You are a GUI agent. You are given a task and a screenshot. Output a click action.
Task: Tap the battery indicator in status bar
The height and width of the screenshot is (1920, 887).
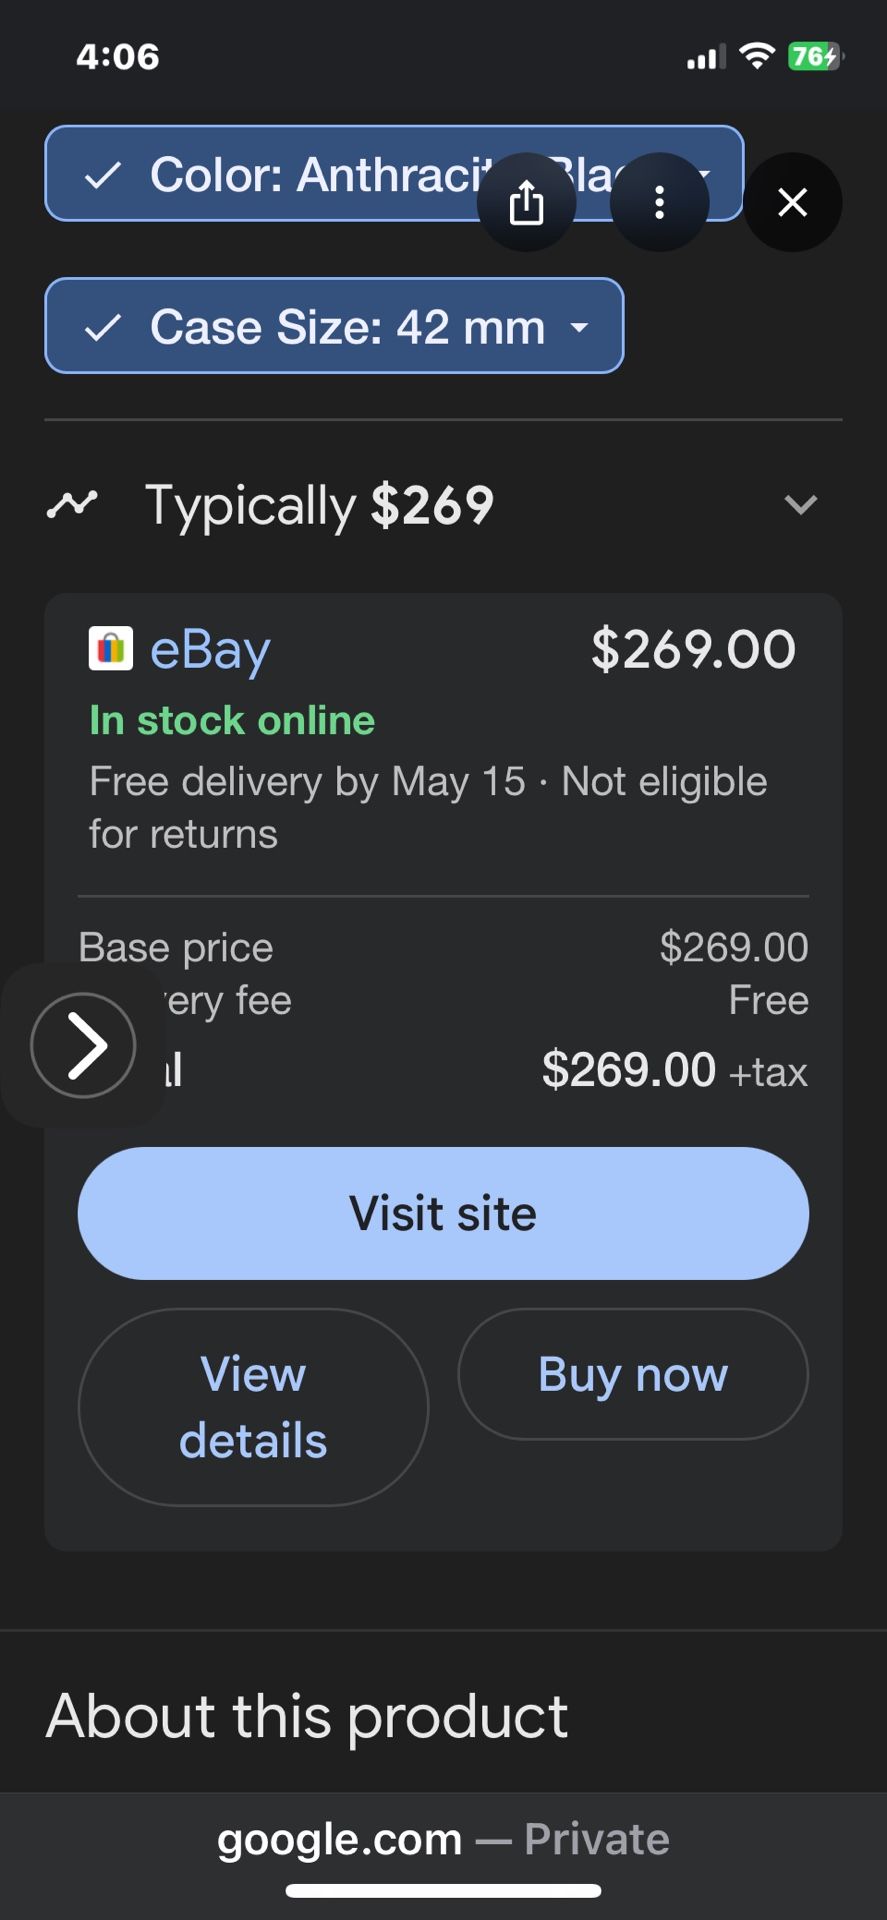pos(815,57)
